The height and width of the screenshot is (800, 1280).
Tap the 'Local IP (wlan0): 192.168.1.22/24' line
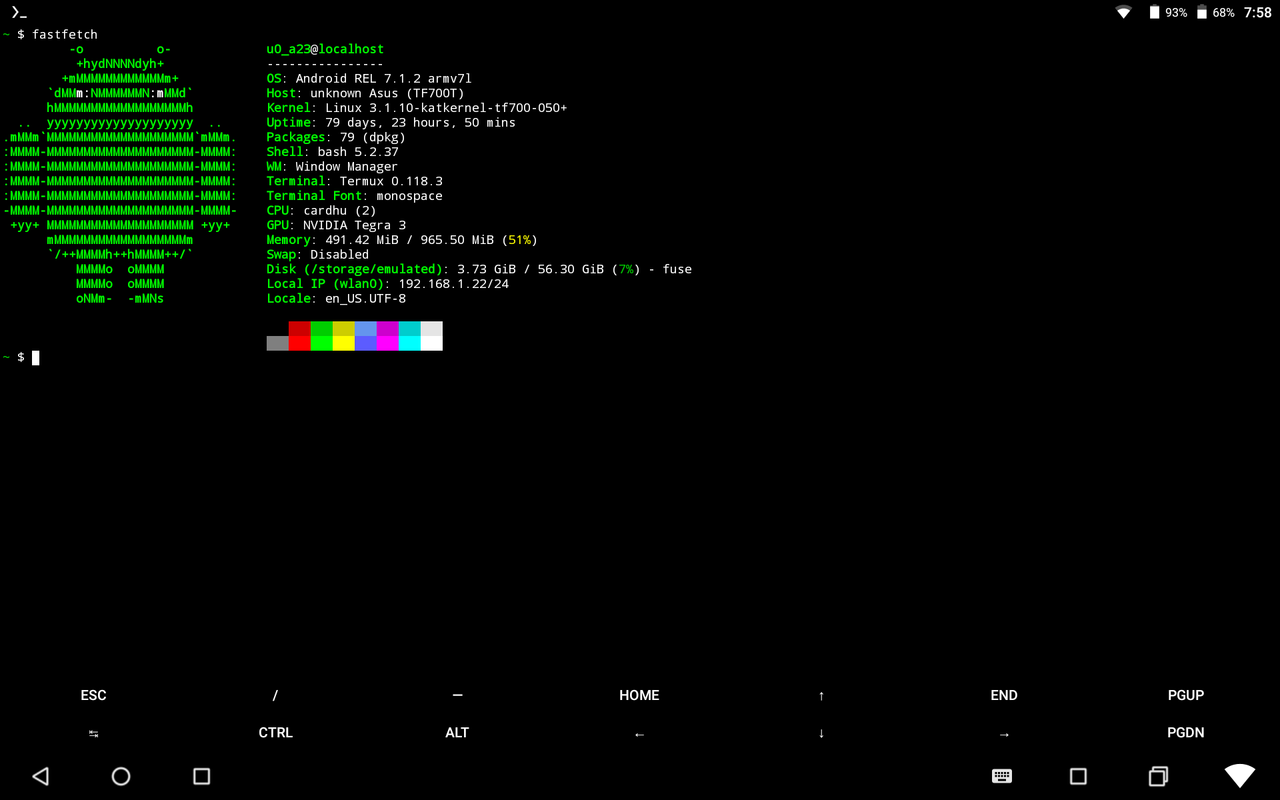(x=388, y=284)
